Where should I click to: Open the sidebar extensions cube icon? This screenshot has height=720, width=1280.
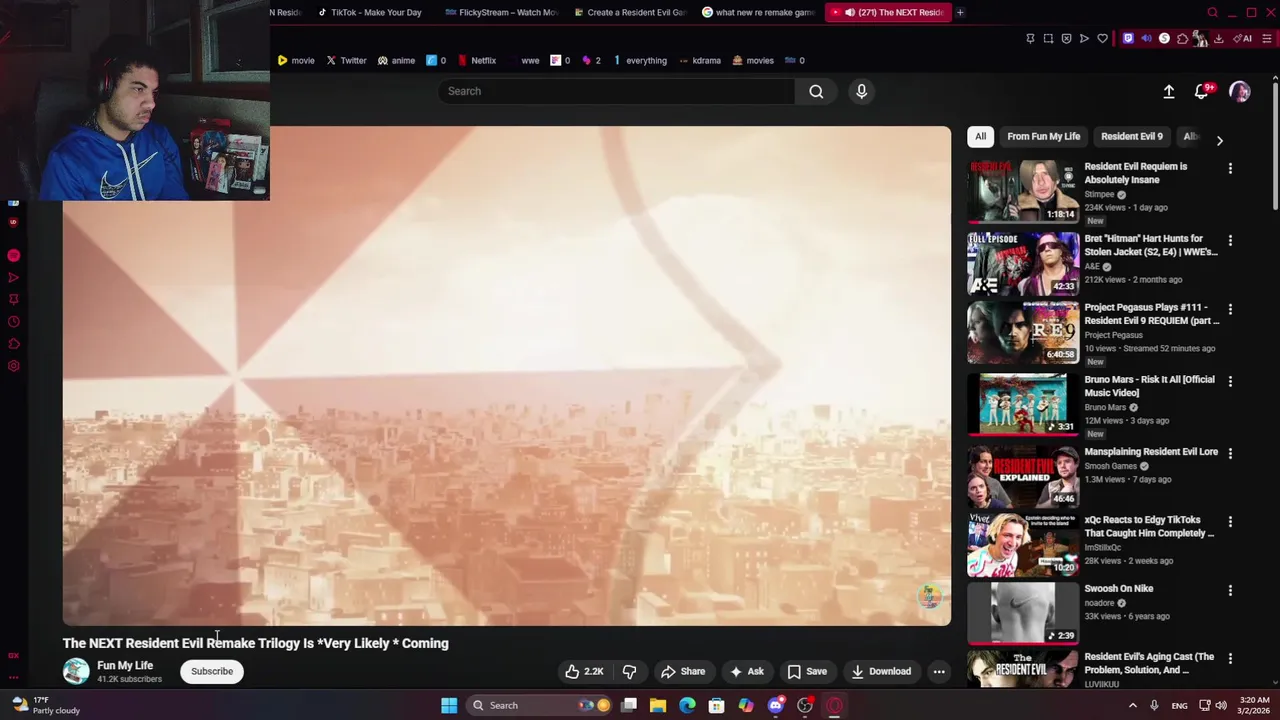(14, 344)
